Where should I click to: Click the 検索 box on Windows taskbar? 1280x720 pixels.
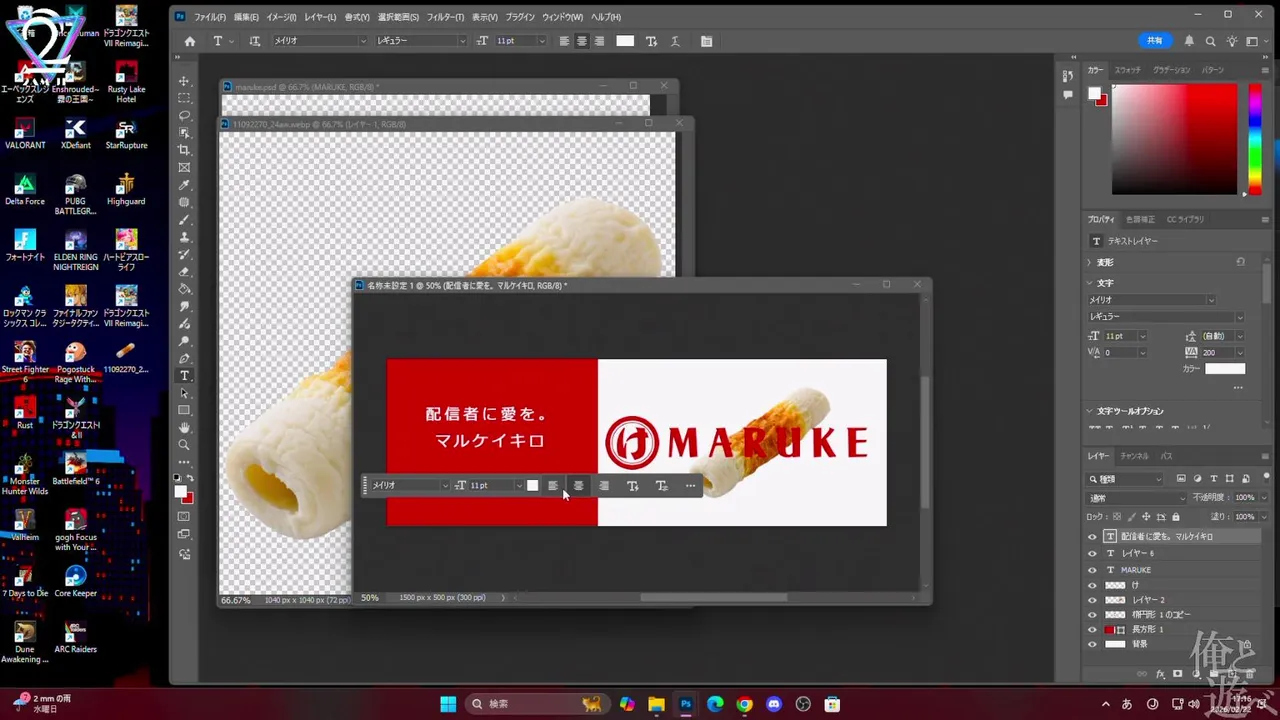tap(536, 704)
